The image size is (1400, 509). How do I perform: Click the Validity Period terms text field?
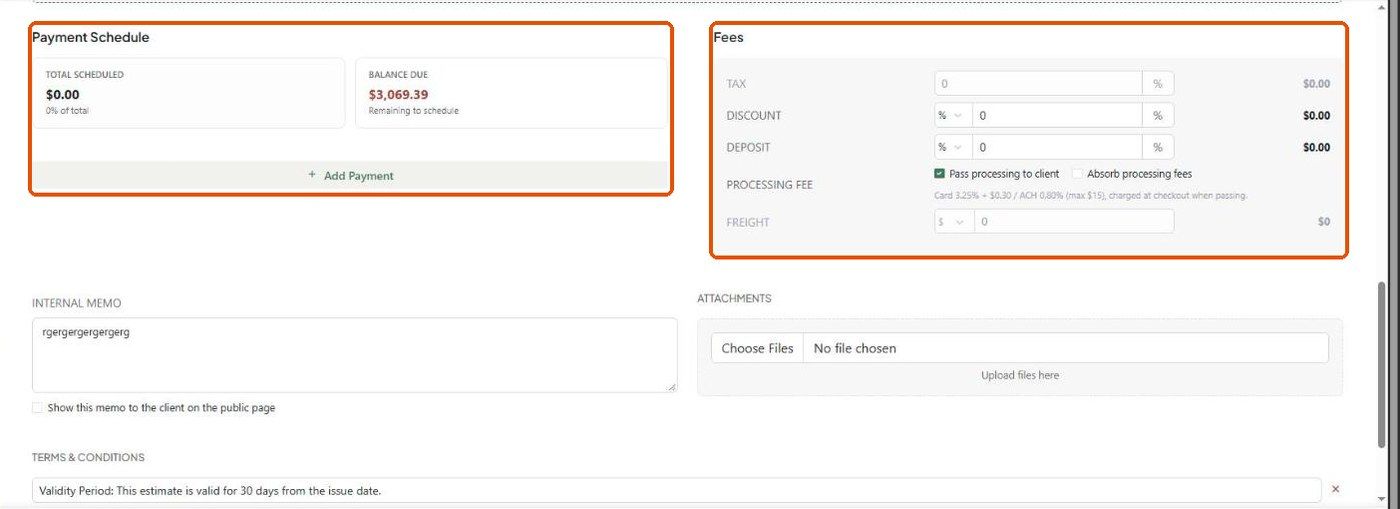click(677, 490)
